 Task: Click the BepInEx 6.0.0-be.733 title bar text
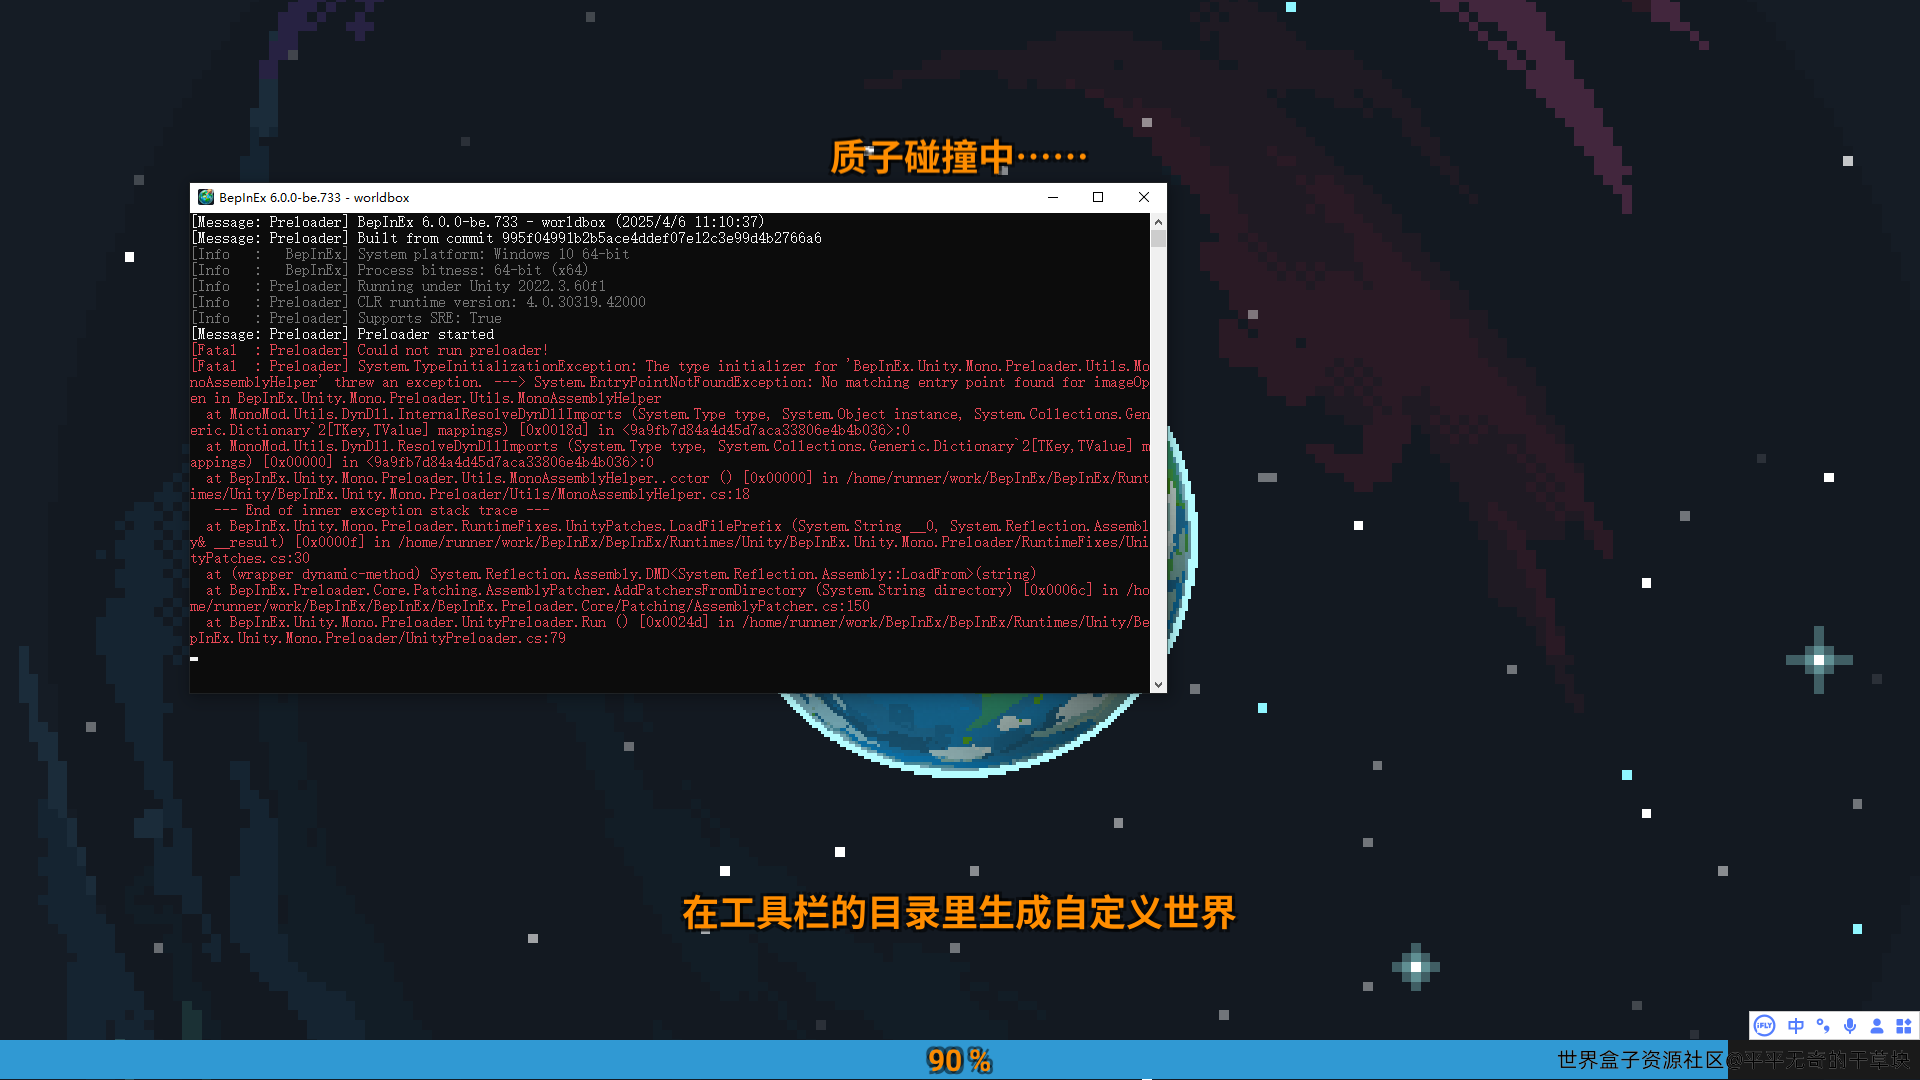tap(314, 198)
